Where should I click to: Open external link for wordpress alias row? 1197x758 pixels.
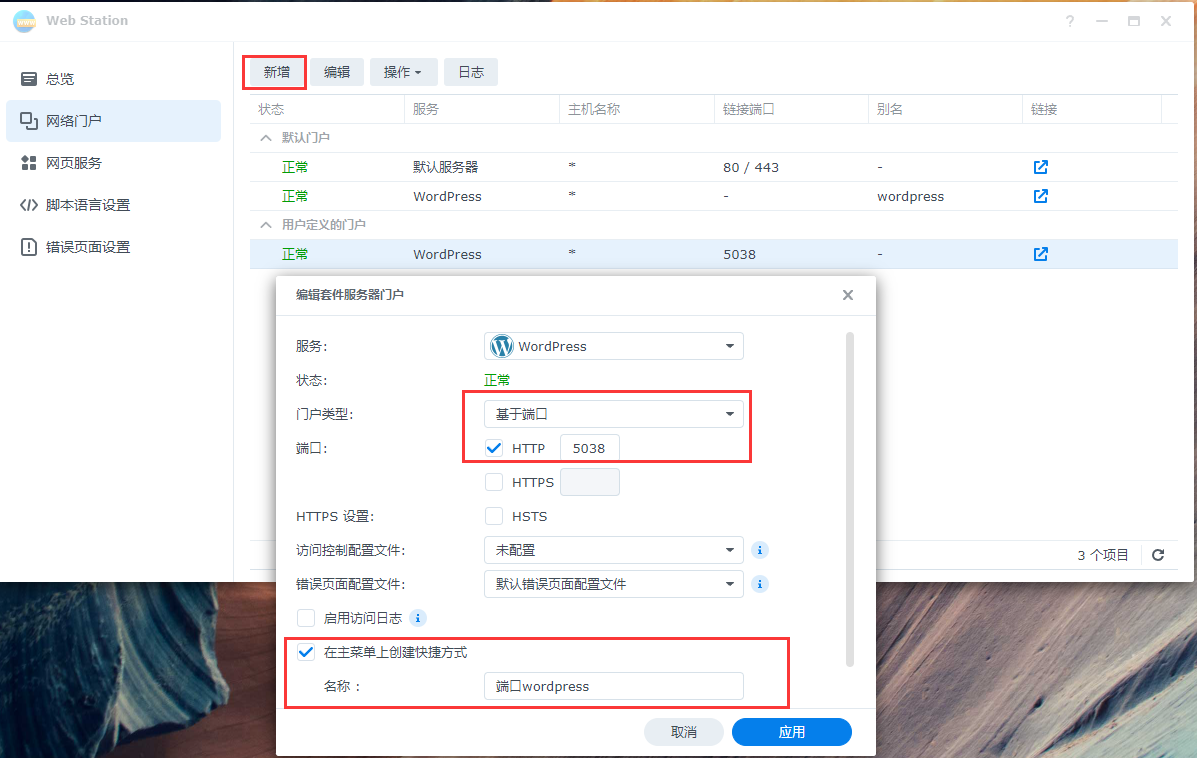(x=1040, y=196)
